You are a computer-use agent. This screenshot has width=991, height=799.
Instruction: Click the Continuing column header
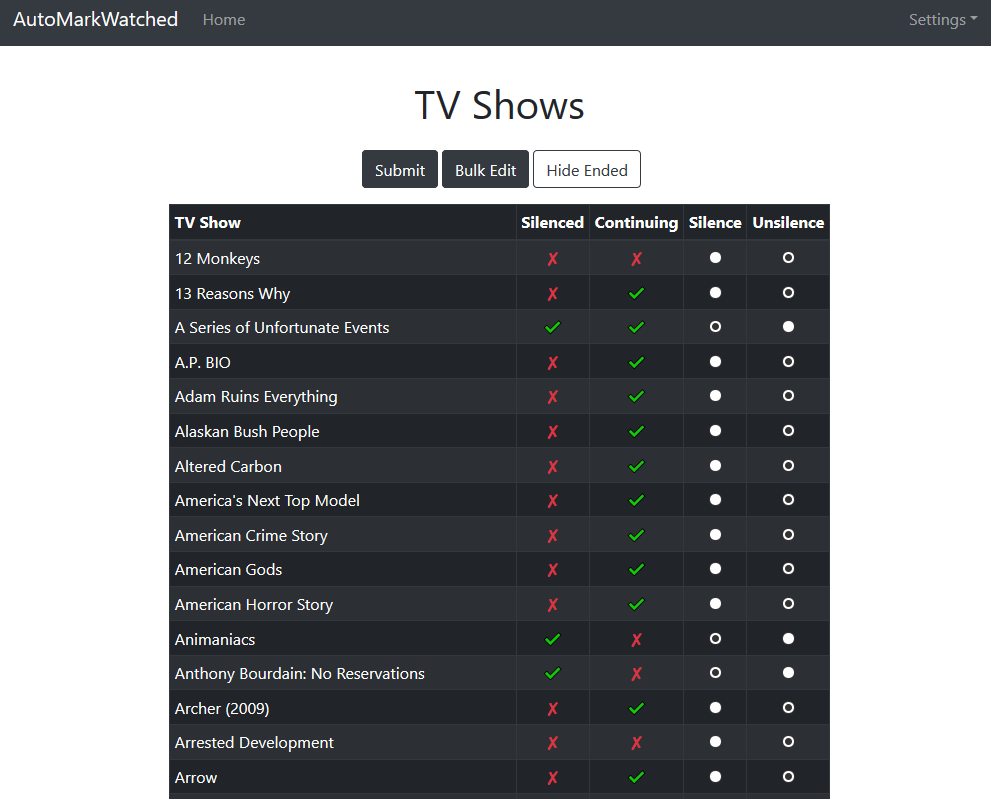(636, 223)
